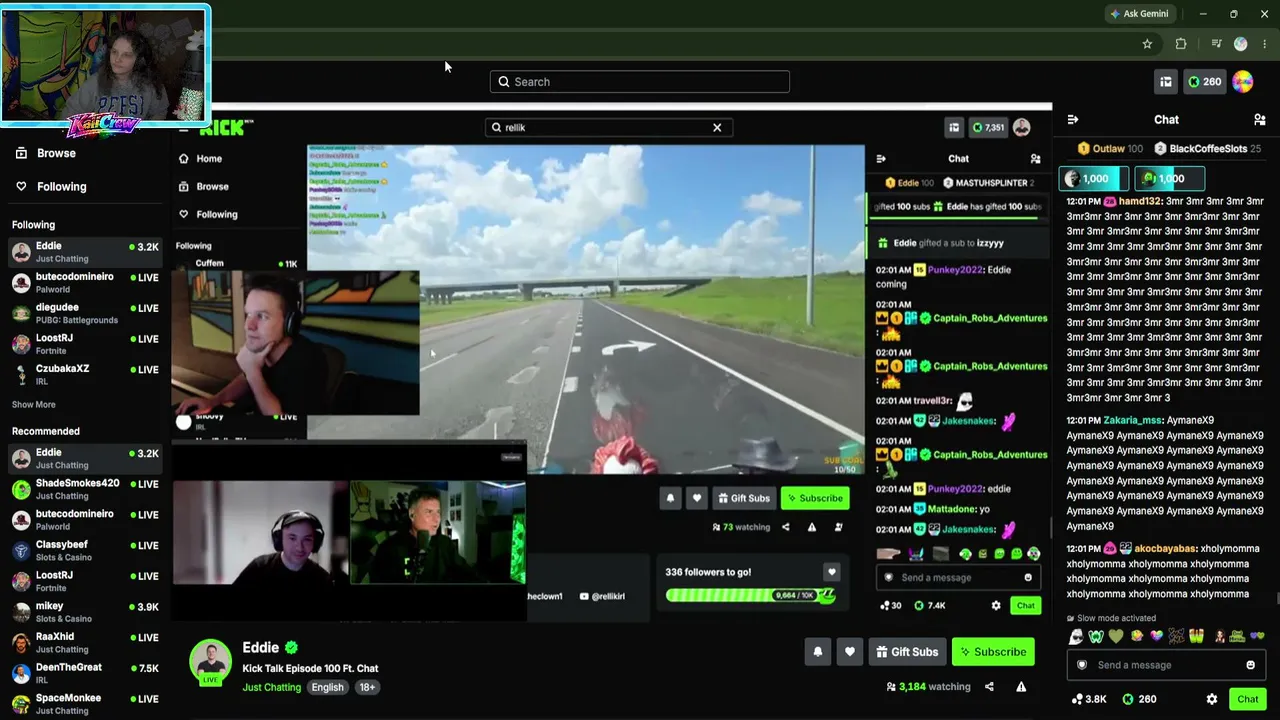Open Chrome three-dot menu

(x=1265, y=44)
